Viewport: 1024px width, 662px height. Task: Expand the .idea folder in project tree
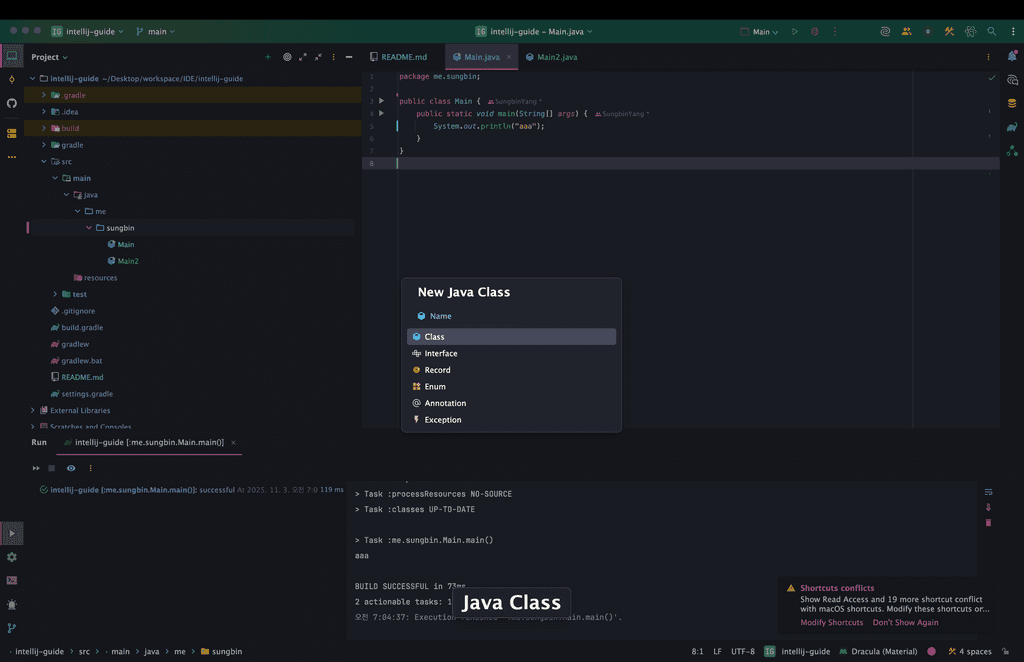pyautogui.click(x=44, y=112)
